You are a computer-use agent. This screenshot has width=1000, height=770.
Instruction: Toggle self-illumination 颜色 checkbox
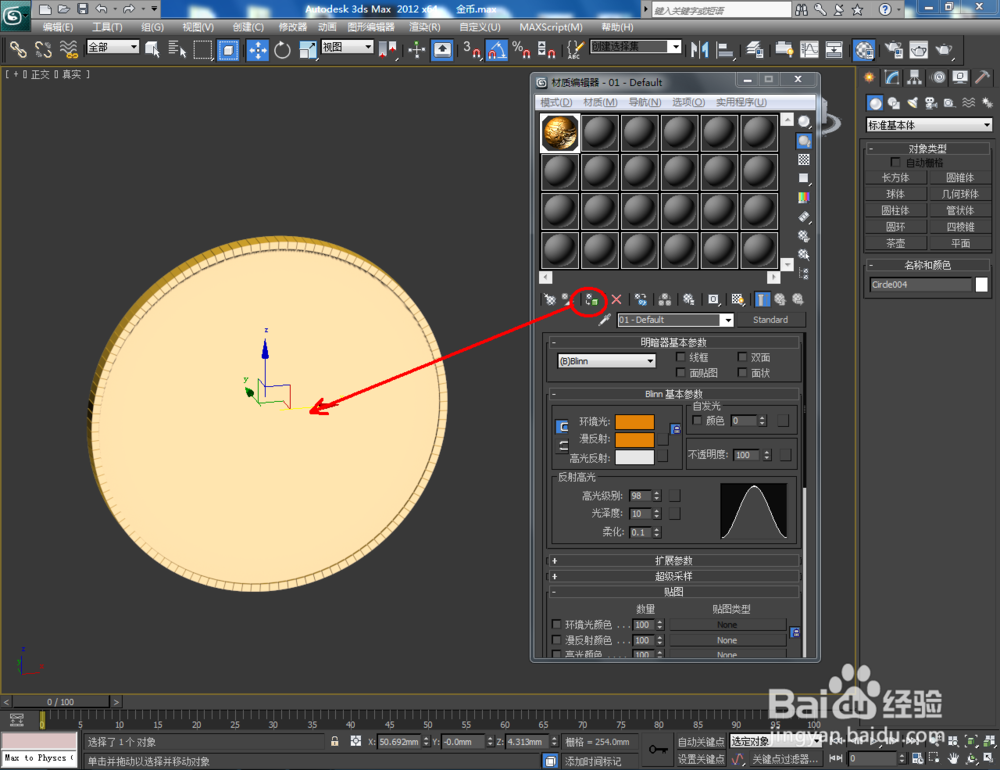tap(697, 420)
